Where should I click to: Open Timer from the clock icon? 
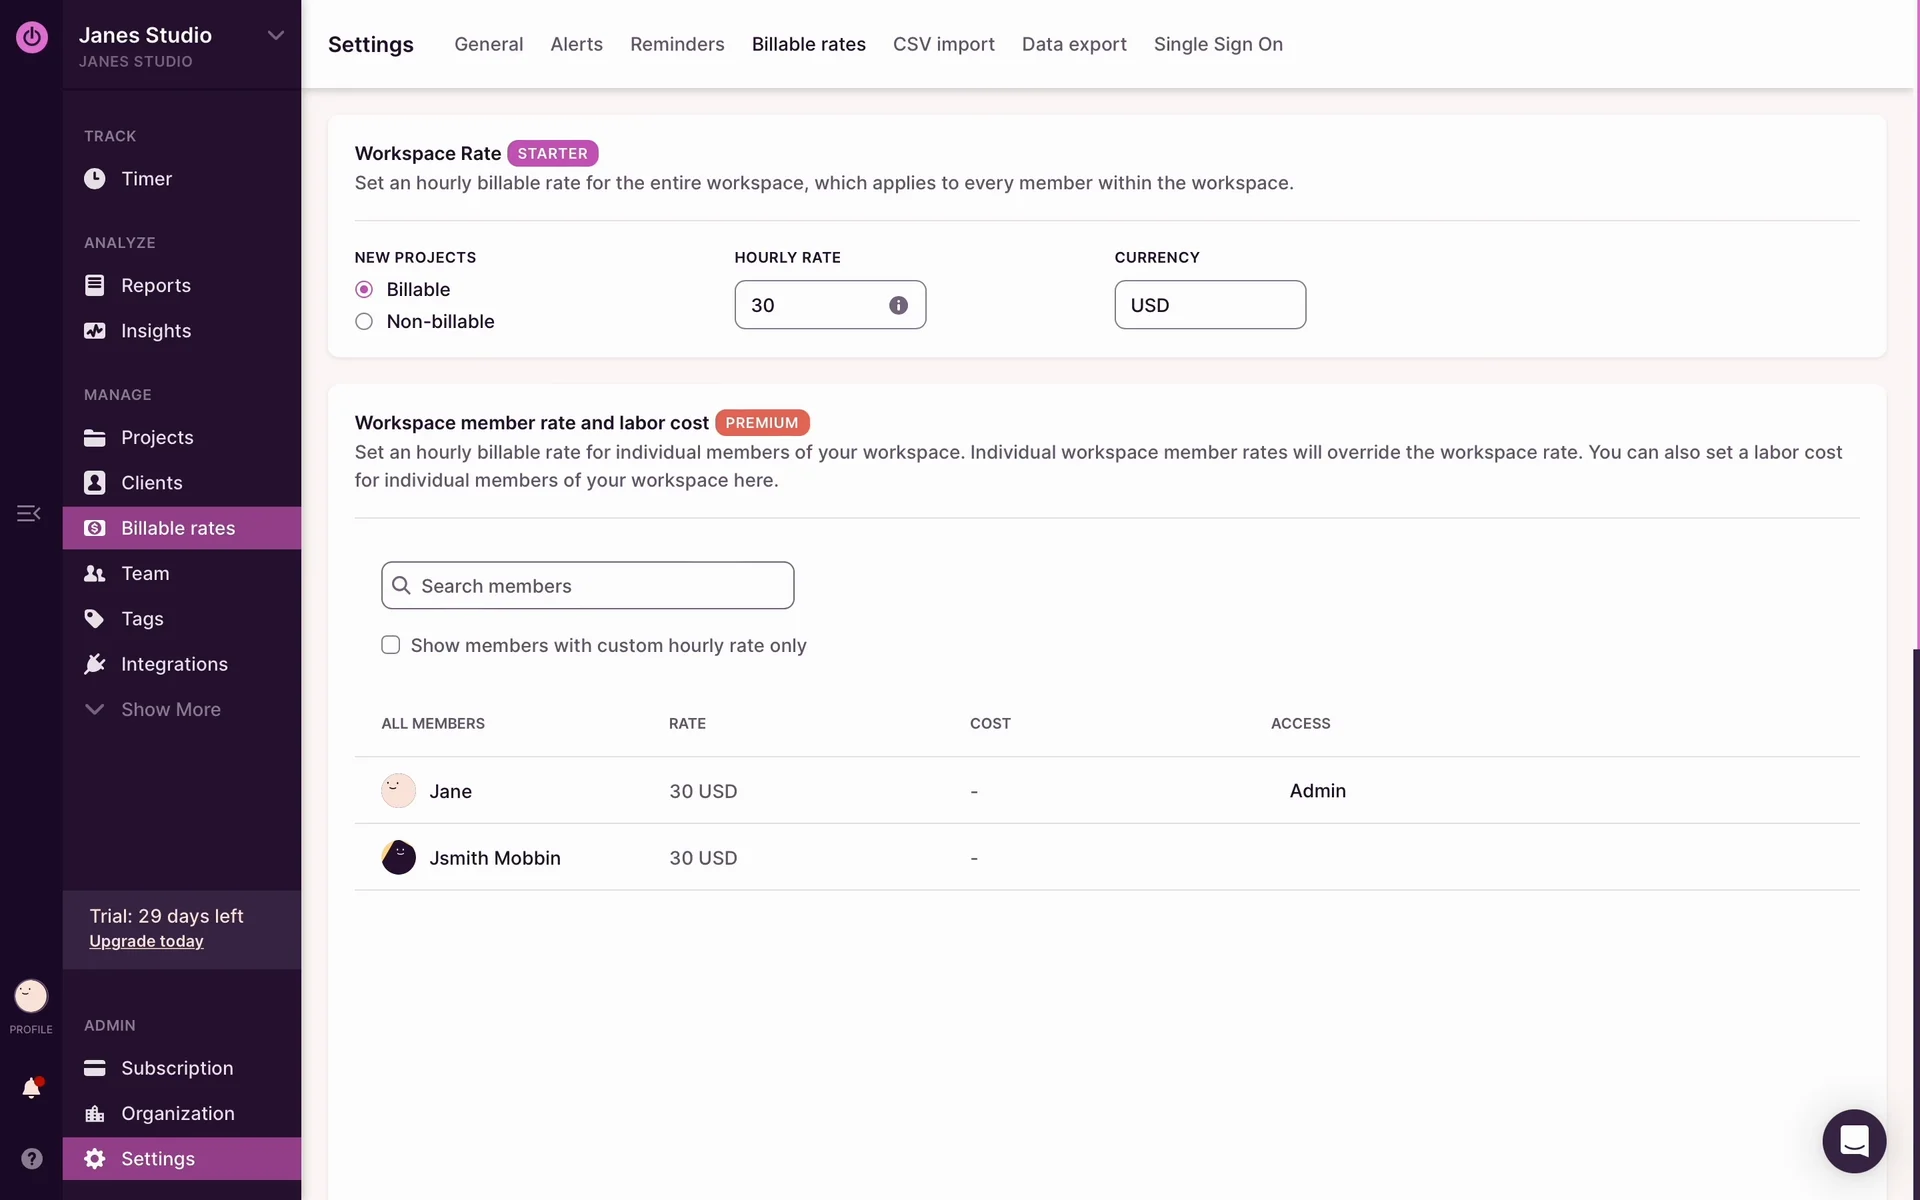(95, 179)
